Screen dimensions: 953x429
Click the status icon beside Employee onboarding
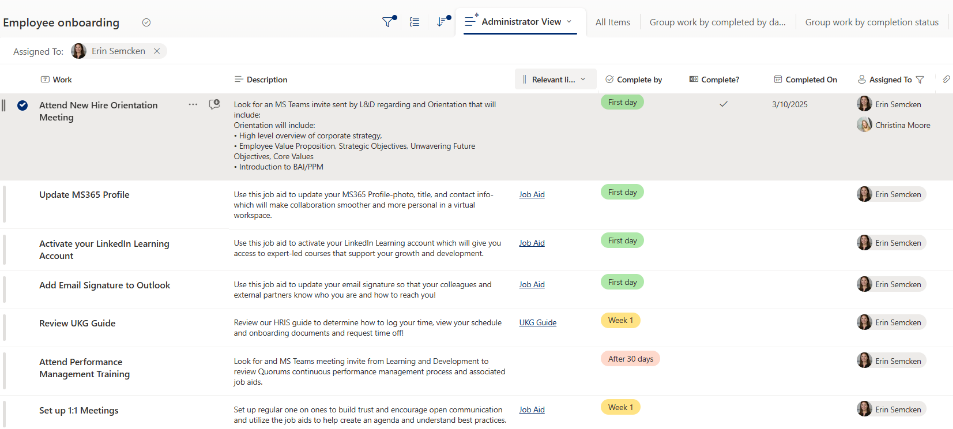[147, 22]
